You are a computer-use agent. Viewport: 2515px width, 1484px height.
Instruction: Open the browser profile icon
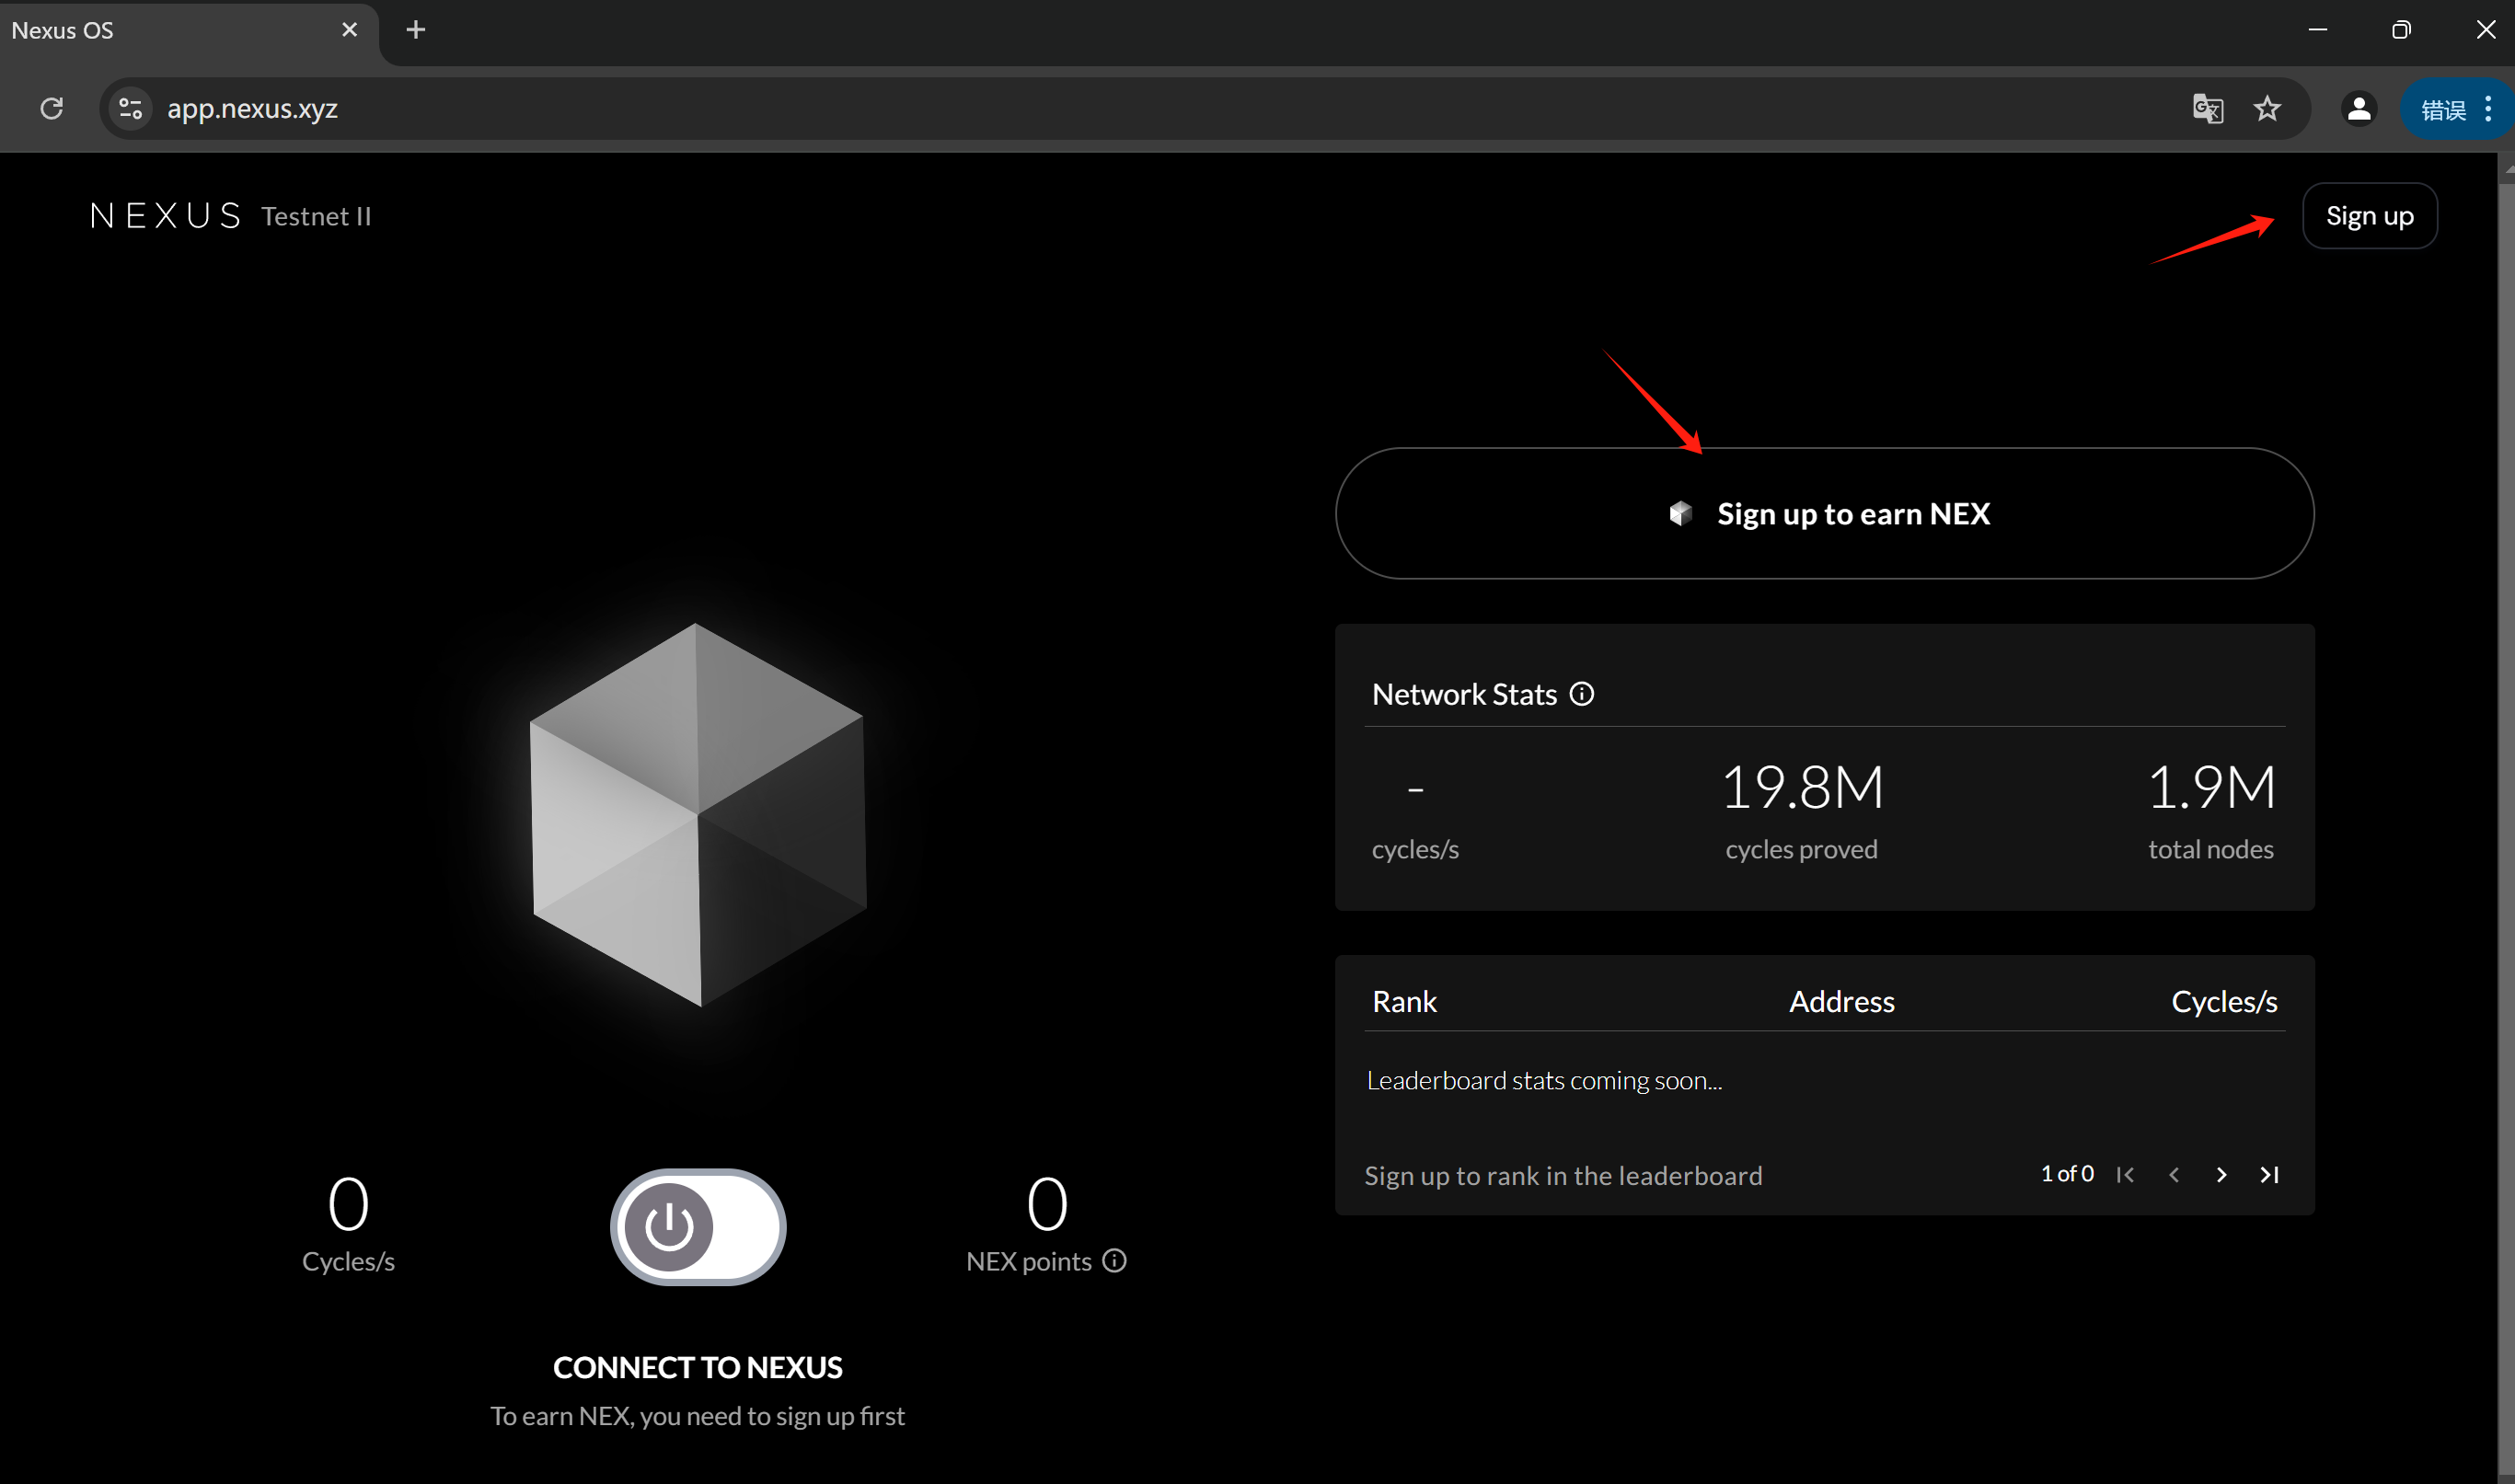(x=2358, y=108)
